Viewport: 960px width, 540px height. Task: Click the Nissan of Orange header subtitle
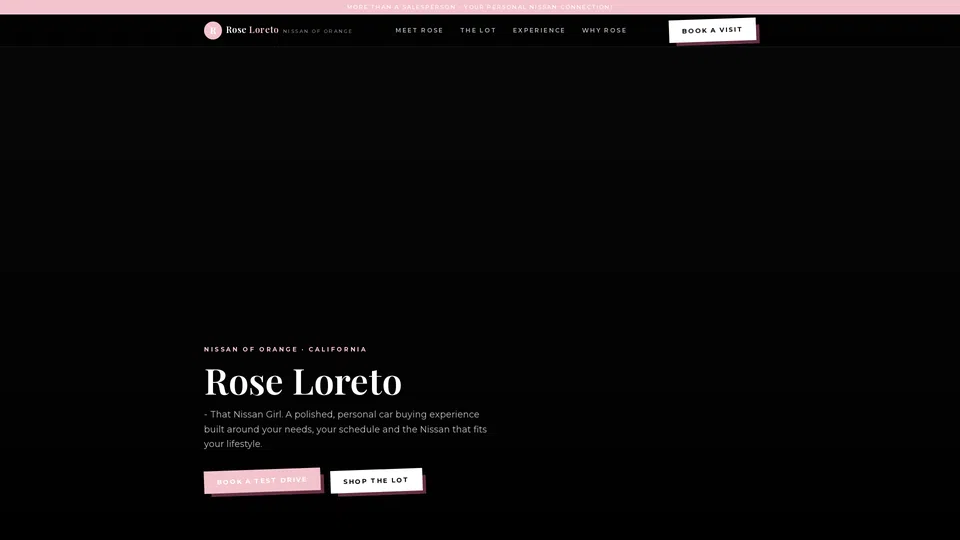point(317,31)
